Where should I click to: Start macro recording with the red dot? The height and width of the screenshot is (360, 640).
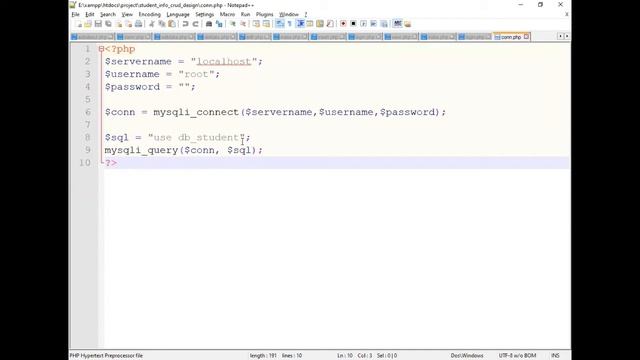coord(343,24)
